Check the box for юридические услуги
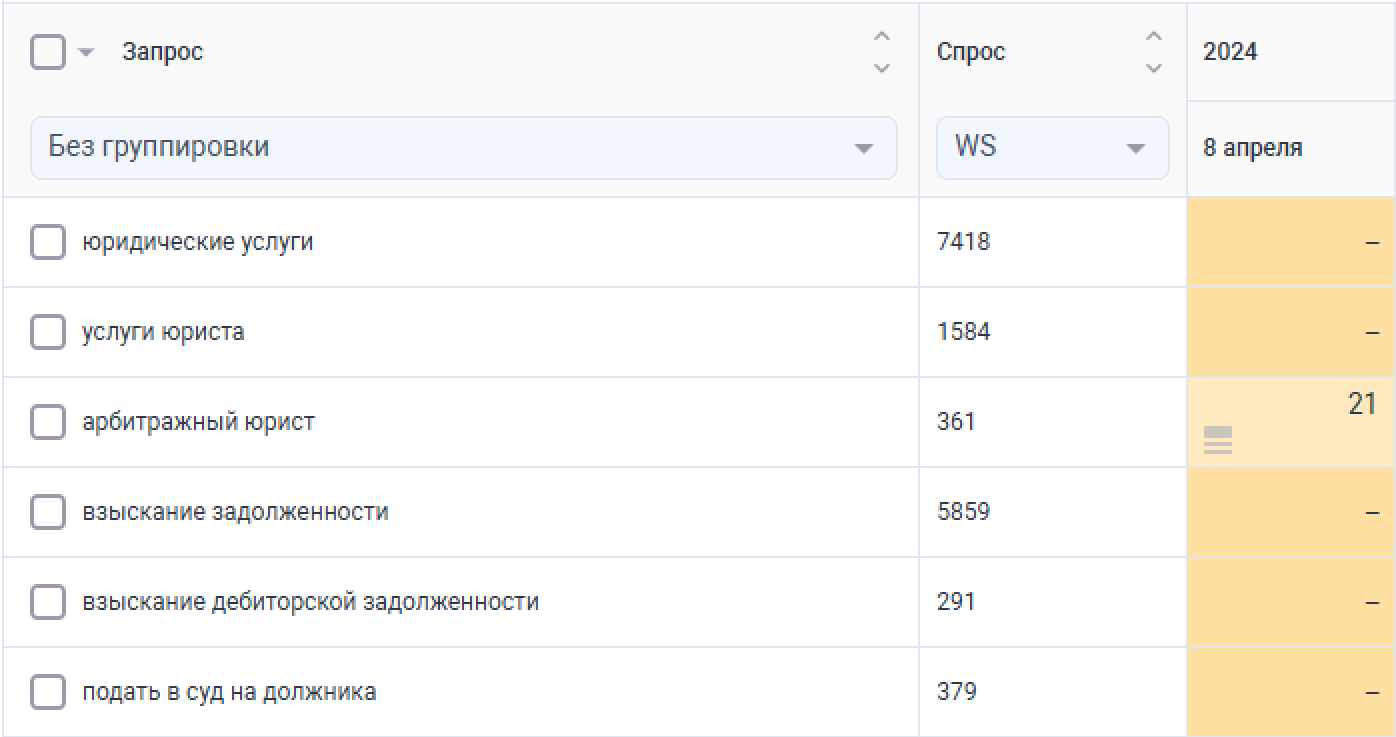Image resolution: width=1396 pixels, height=737 pixels. 48,242
